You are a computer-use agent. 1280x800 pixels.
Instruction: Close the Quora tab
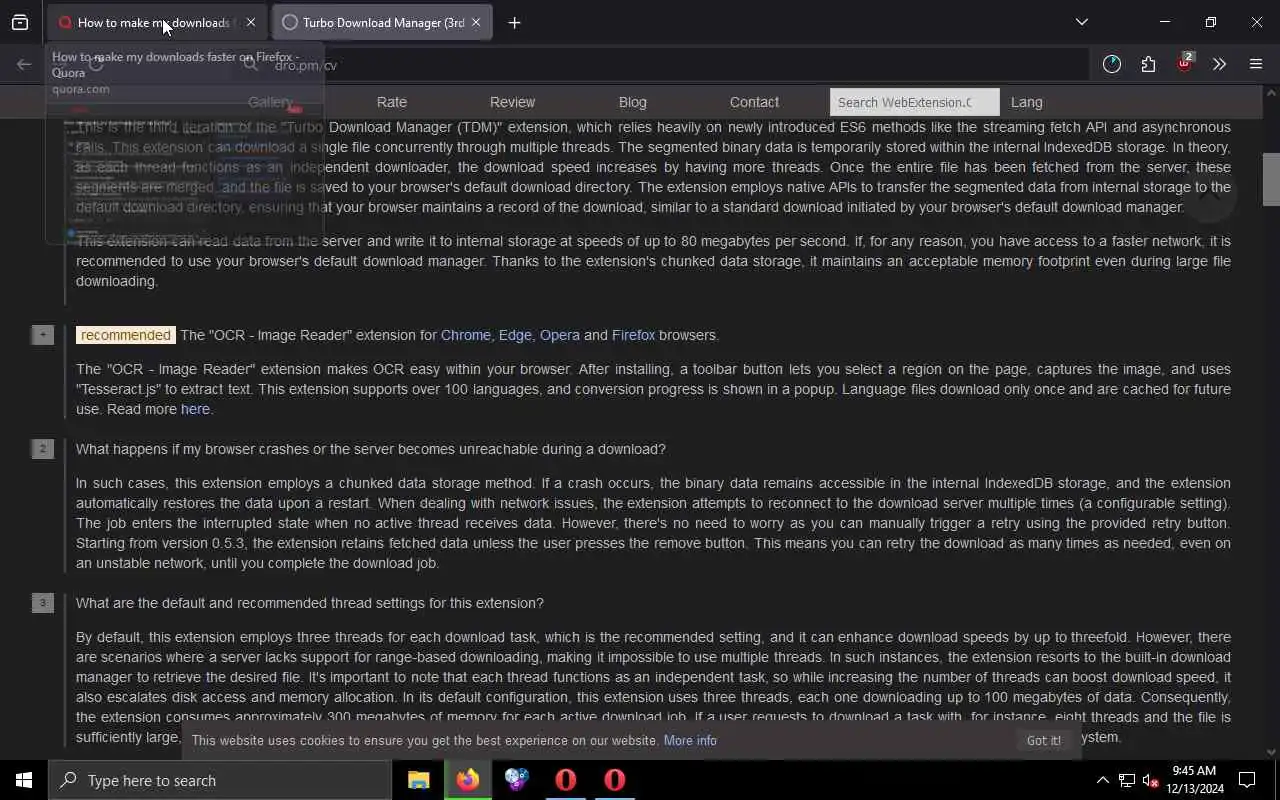pyautogui.click(x=251, y=22)
